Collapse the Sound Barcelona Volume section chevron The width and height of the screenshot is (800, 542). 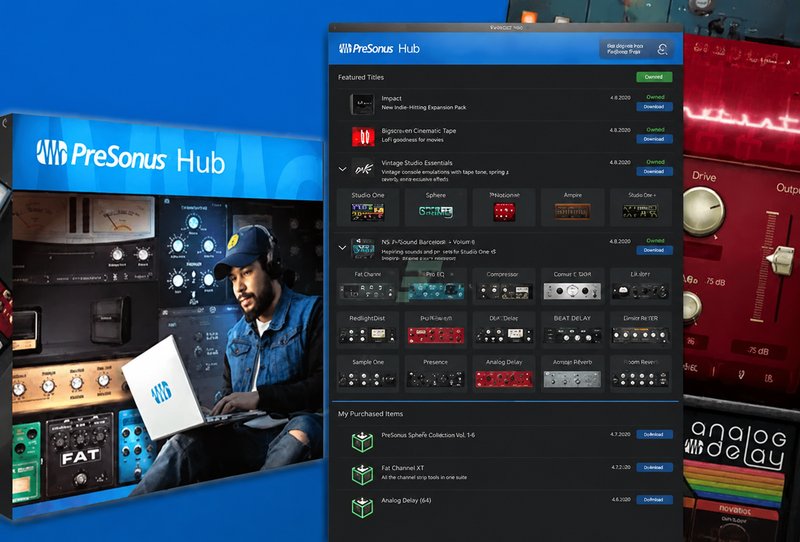point(342,248)
